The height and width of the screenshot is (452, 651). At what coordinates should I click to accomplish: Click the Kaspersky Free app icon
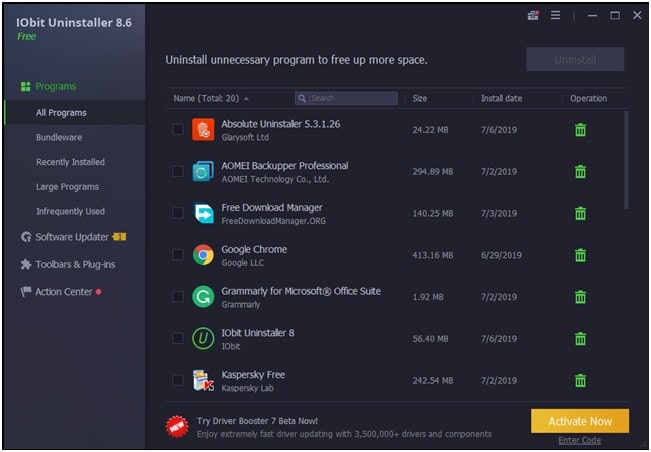coord(203,380)
